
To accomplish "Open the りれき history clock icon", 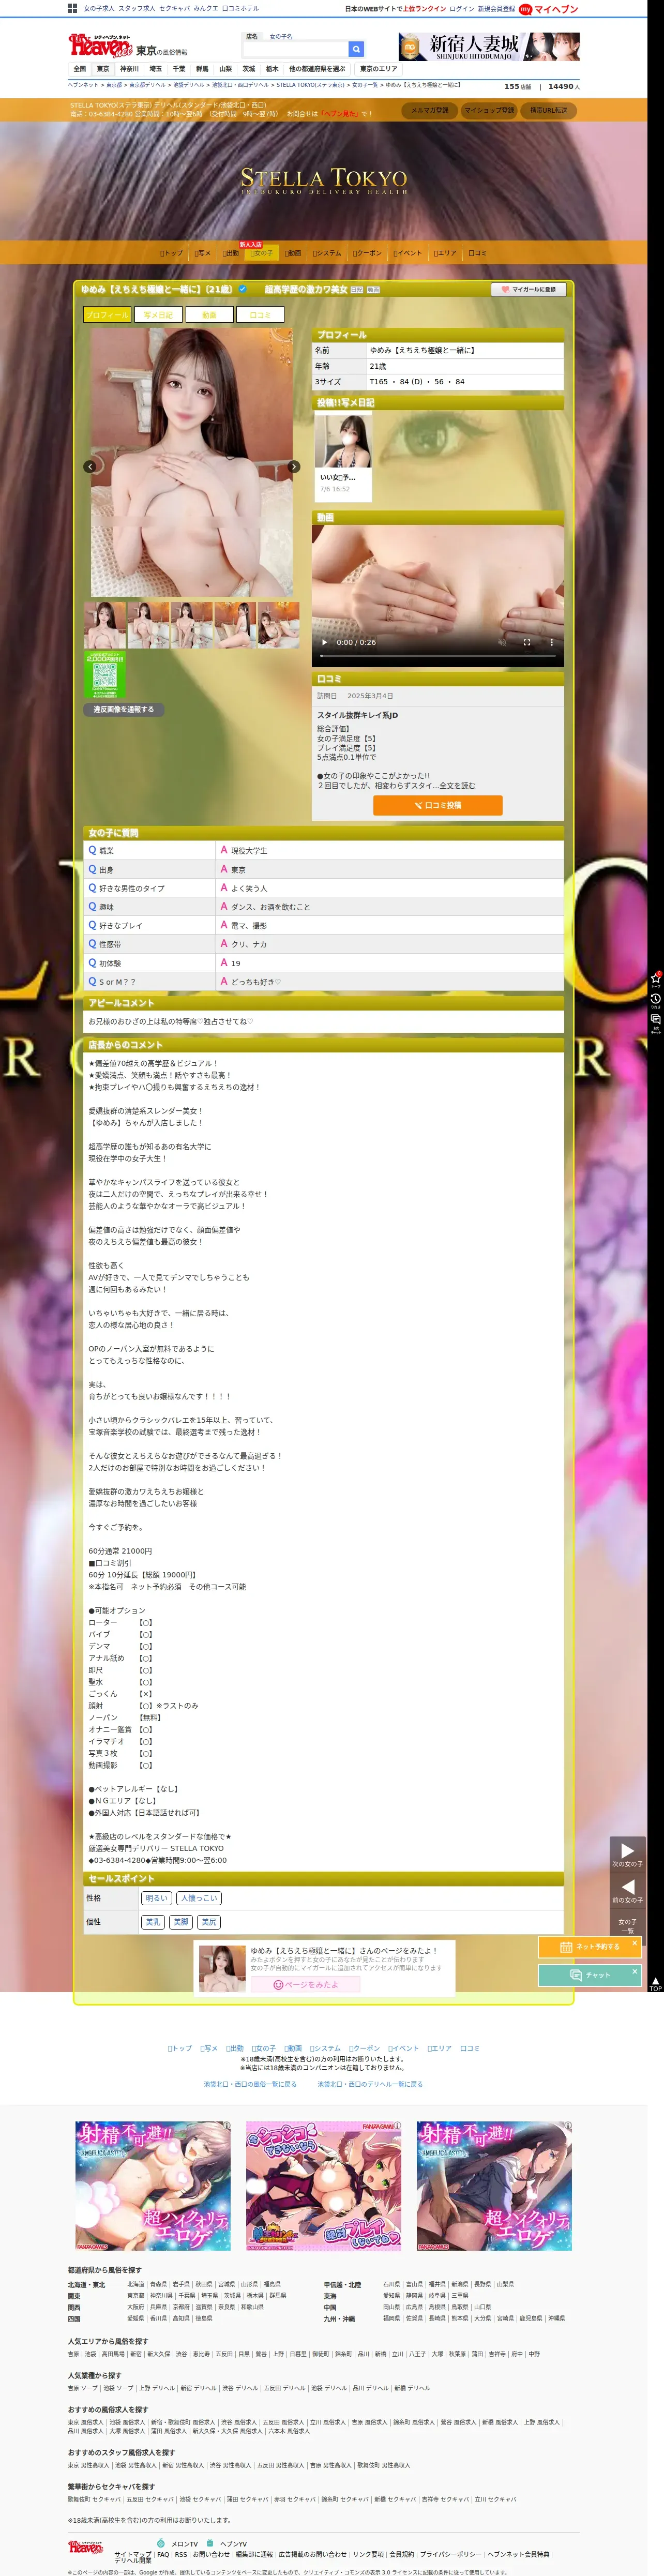I will point(656,1000).
